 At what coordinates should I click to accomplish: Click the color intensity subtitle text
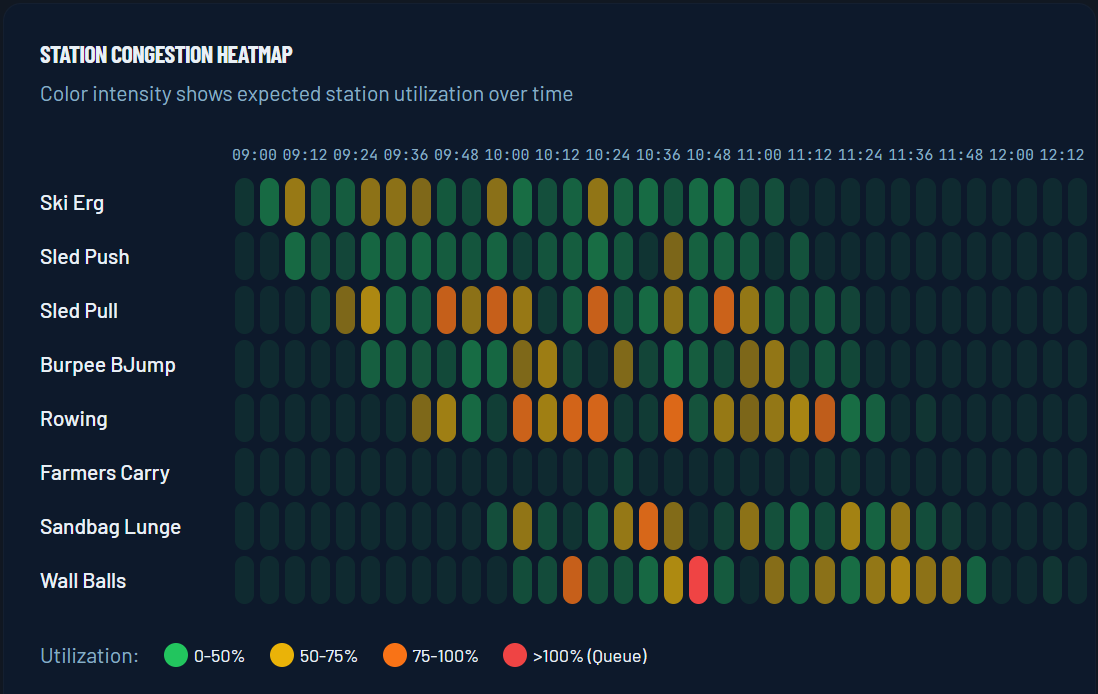point(306,94)
